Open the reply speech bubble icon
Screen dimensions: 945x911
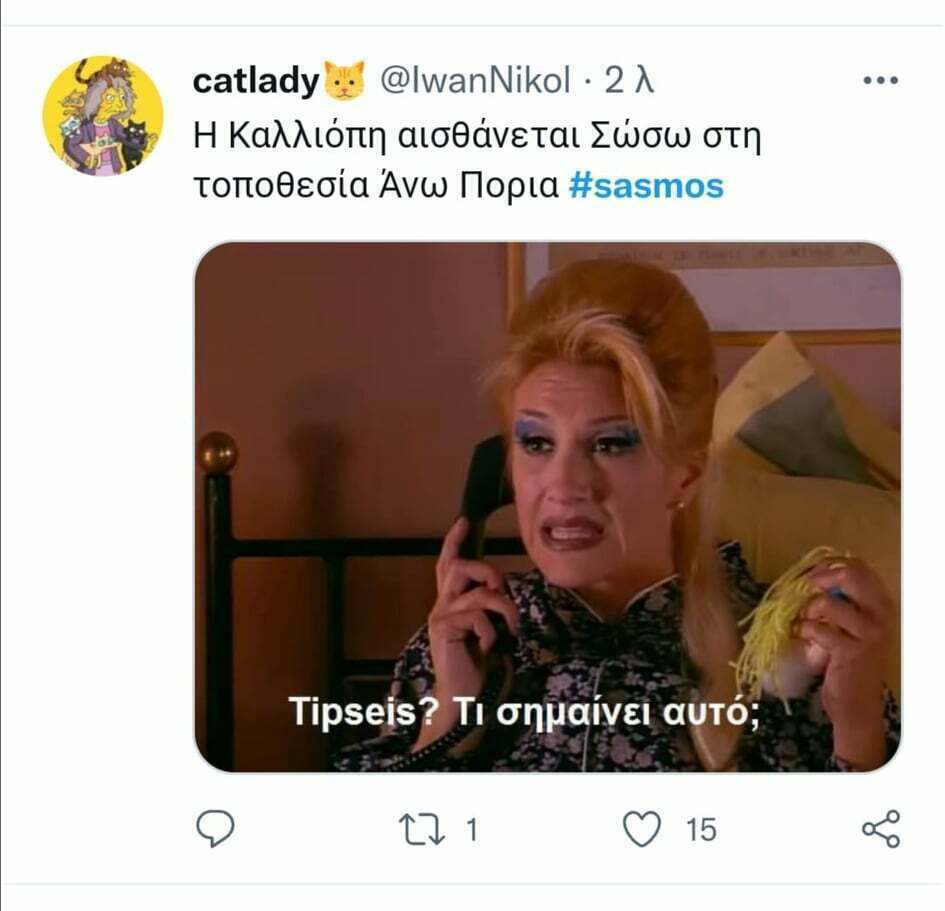[215, 829]
